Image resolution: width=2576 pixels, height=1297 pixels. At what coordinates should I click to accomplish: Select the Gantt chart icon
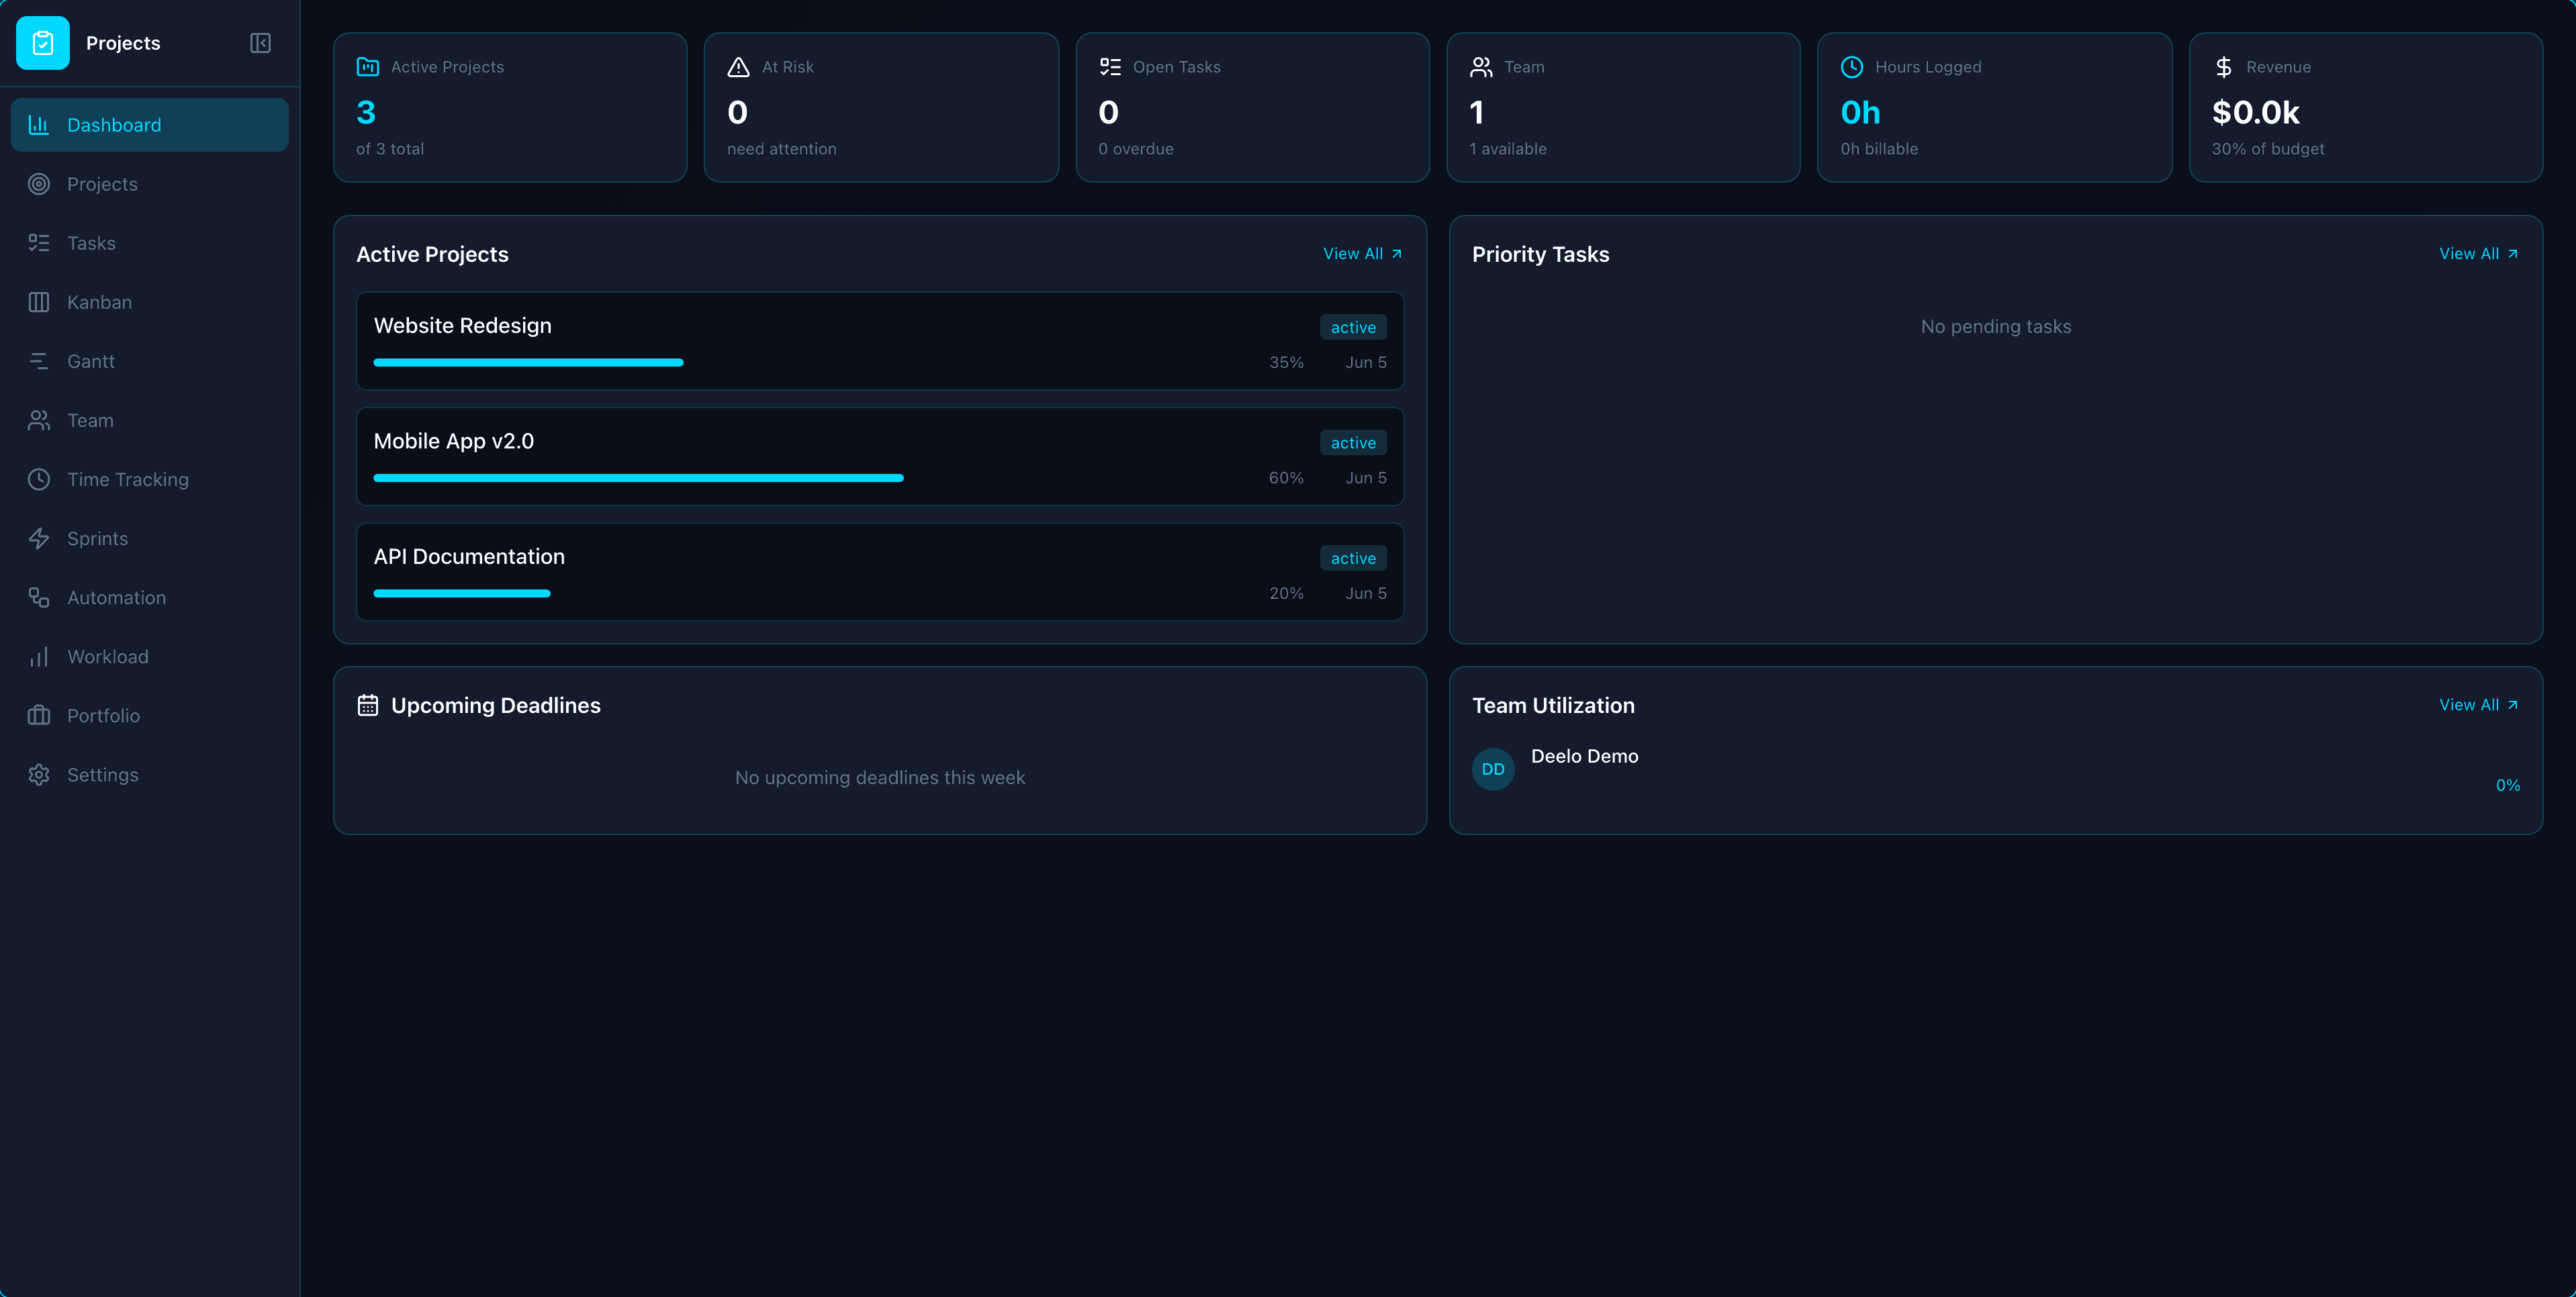click(39, 361)
